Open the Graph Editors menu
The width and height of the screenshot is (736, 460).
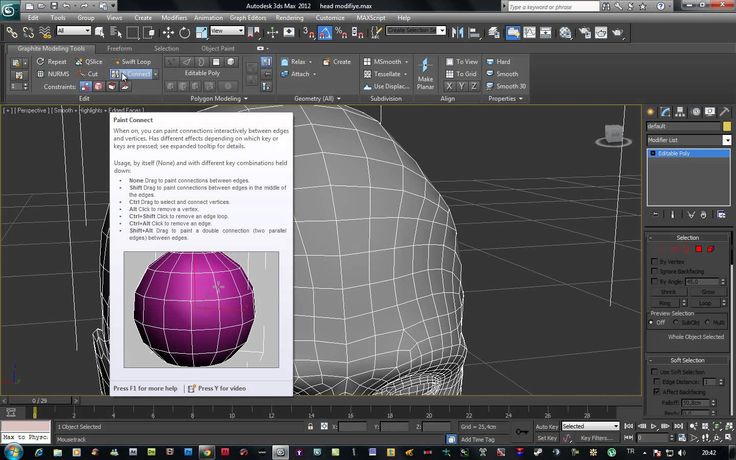[248, 18]
